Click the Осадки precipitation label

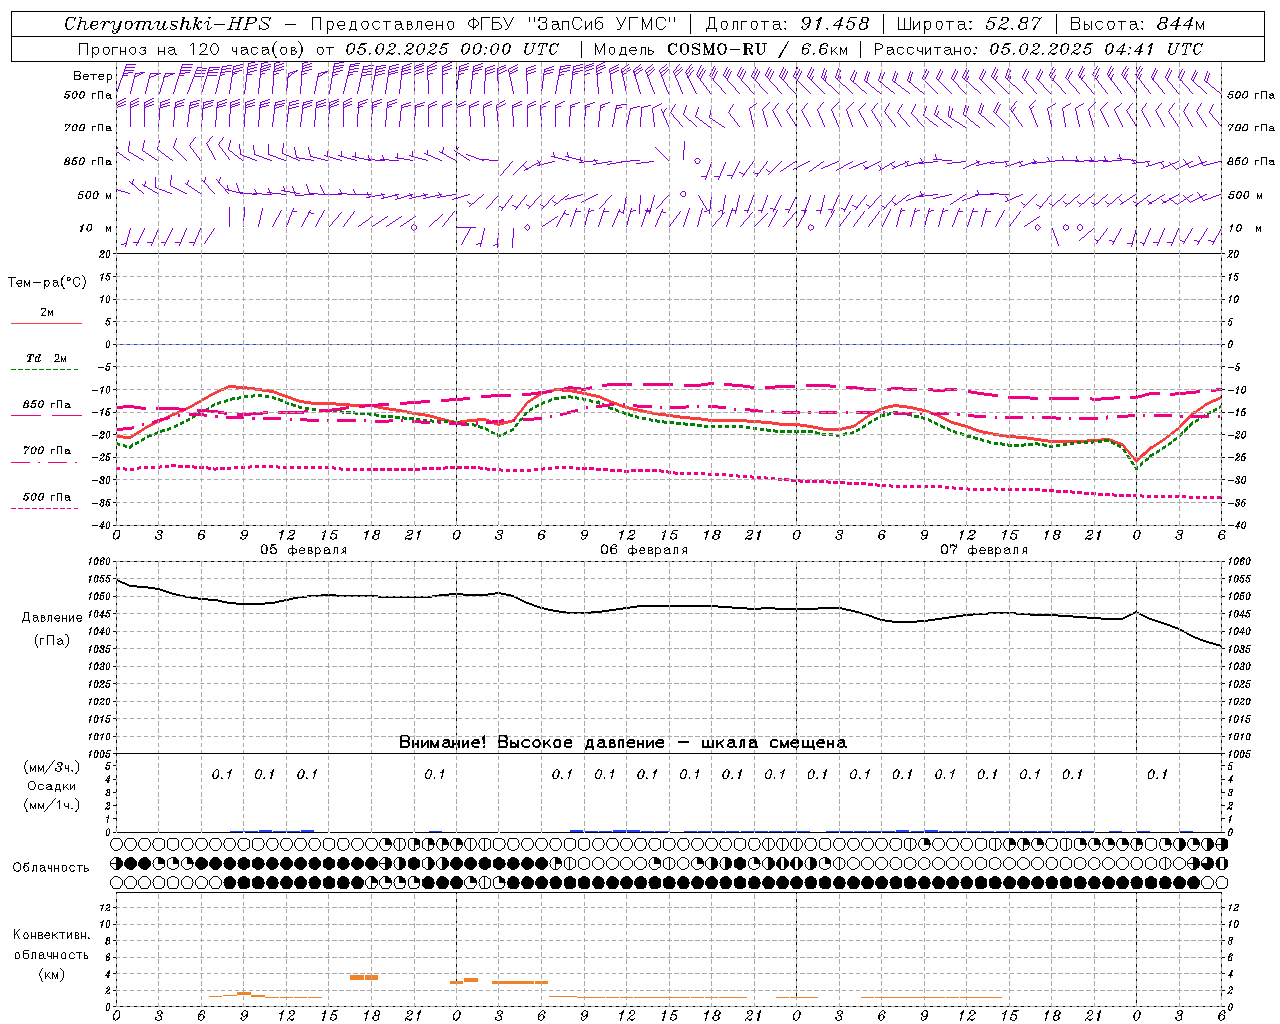coord(50,787)
